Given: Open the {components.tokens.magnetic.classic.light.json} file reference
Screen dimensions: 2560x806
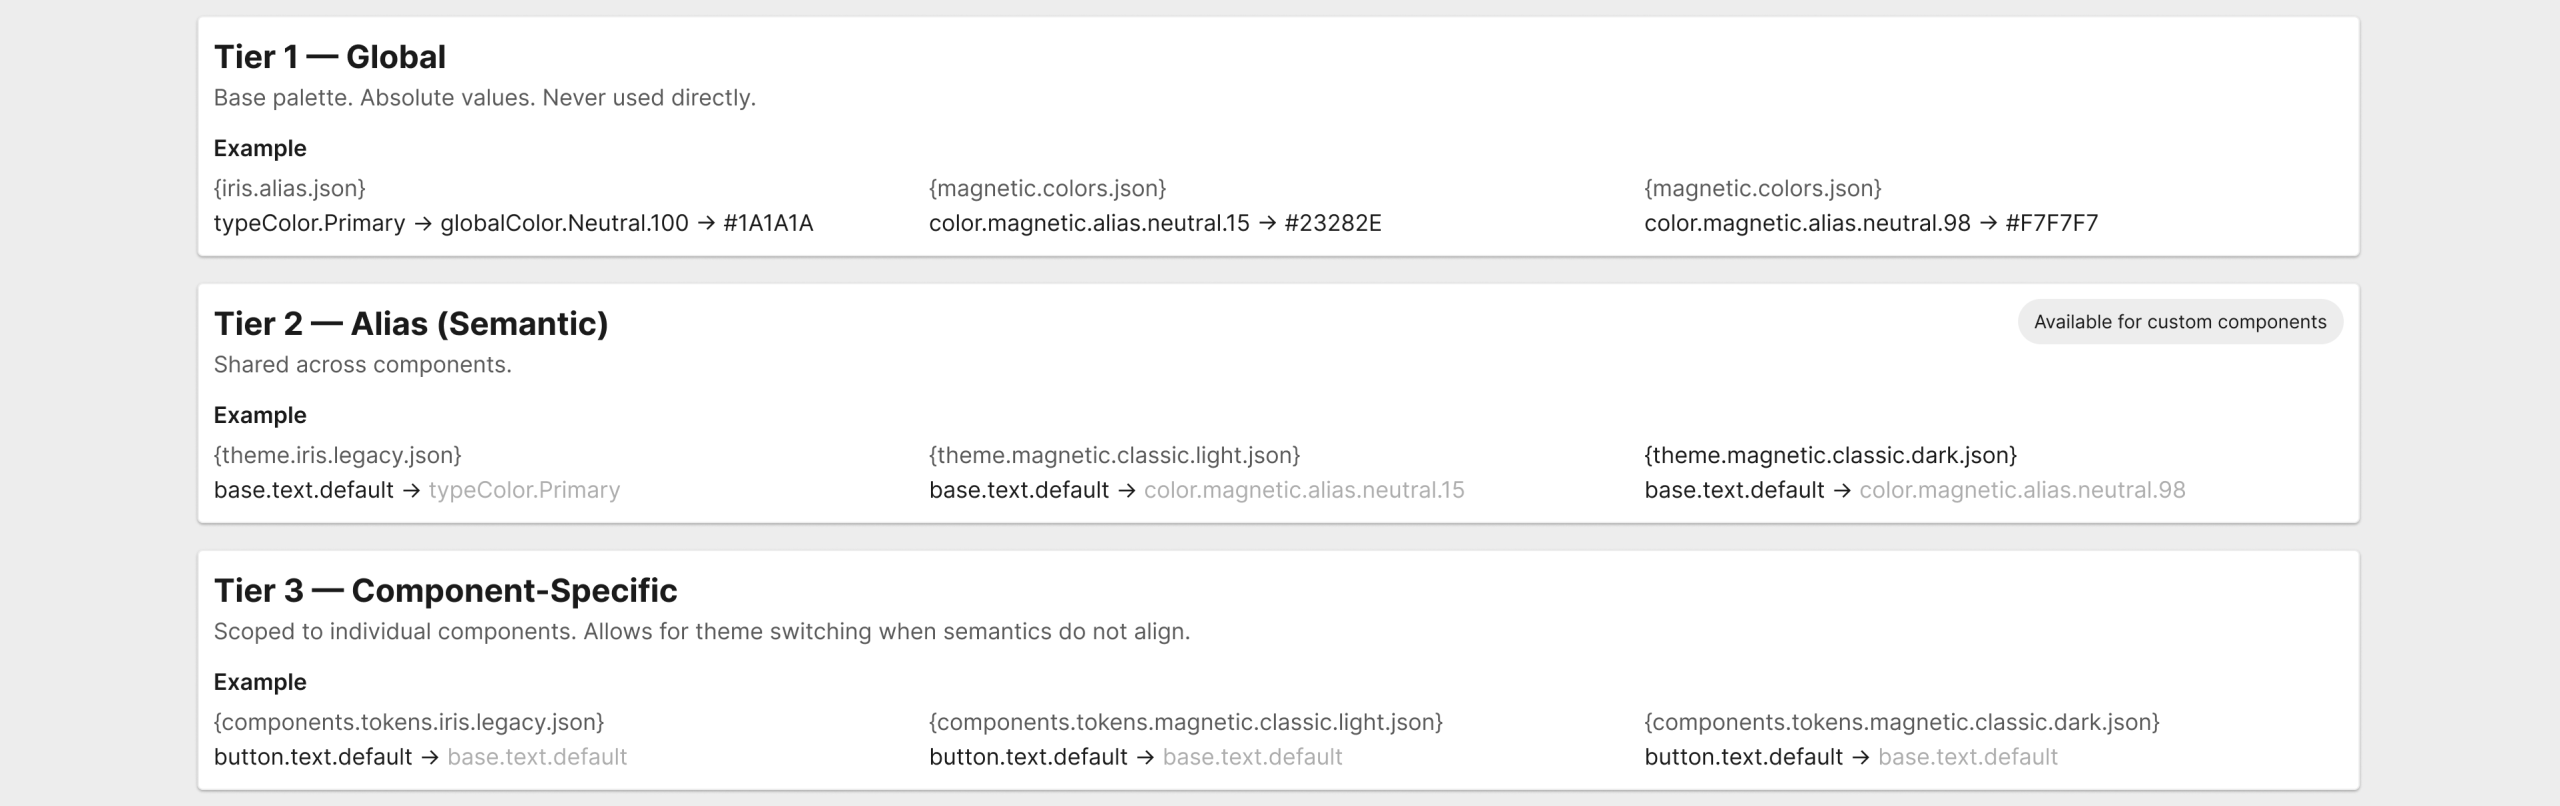Looking at the screenshot, I should pyautogui.click(x=1185, y=722).
